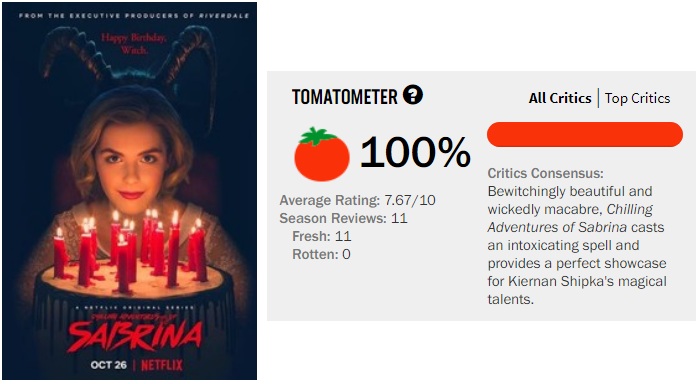Click the Fresh: 11 count
The width and height of the screenshot is (700, 384).
click(x=321, y=236)
